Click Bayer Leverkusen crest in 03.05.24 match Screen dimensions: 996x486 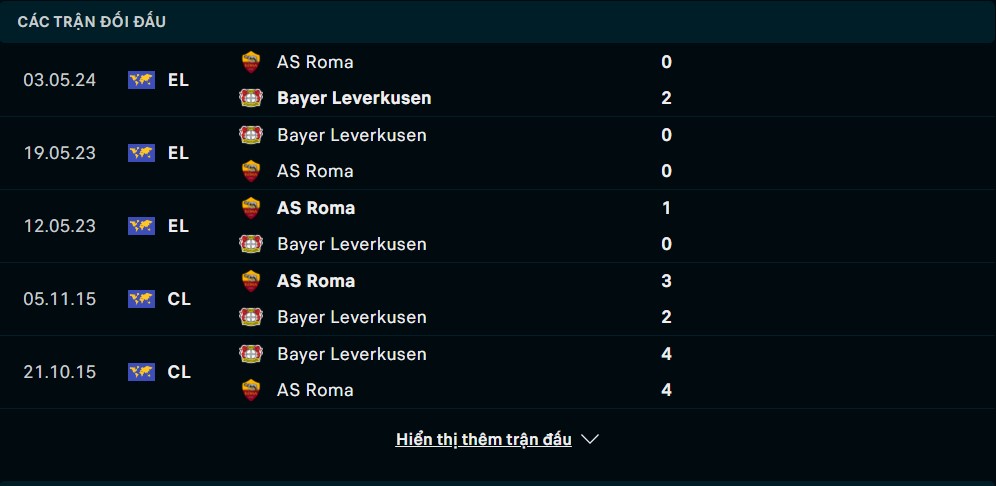click(x=251, y=98)
